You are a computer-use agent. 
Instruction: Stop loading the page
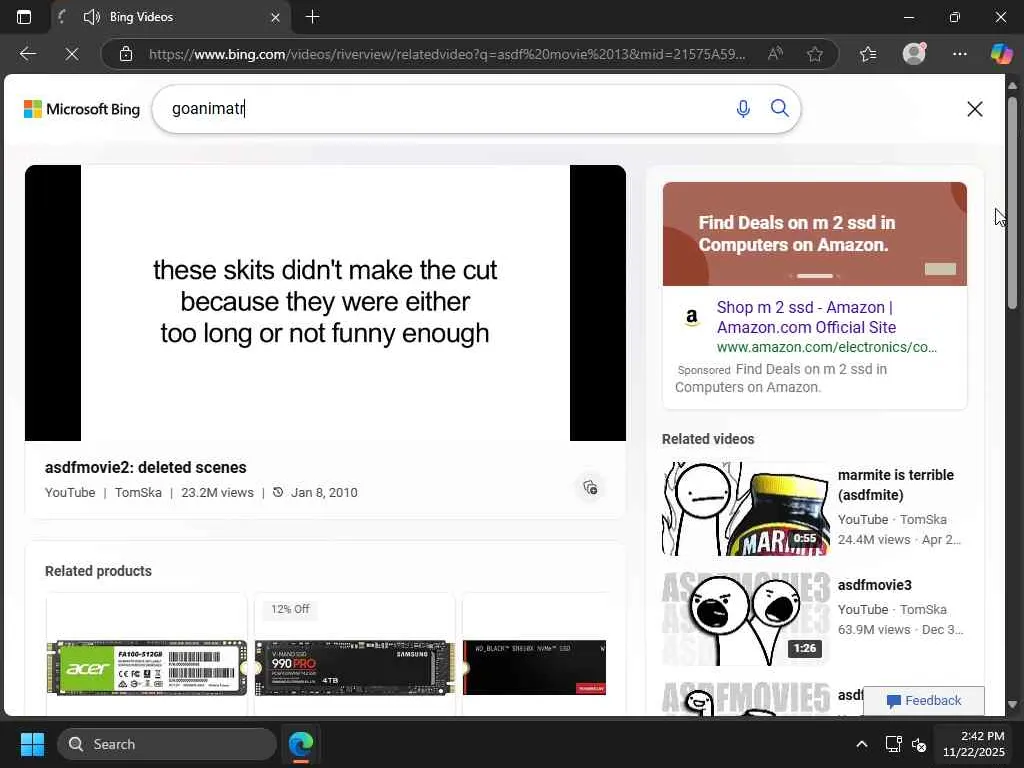coord(72,54)
